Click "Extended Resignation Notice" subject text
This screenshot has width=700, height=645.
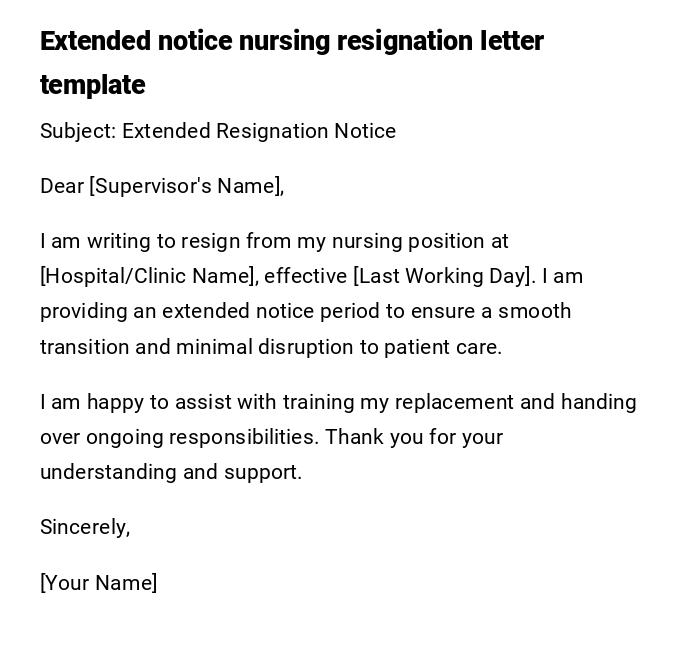259,131
